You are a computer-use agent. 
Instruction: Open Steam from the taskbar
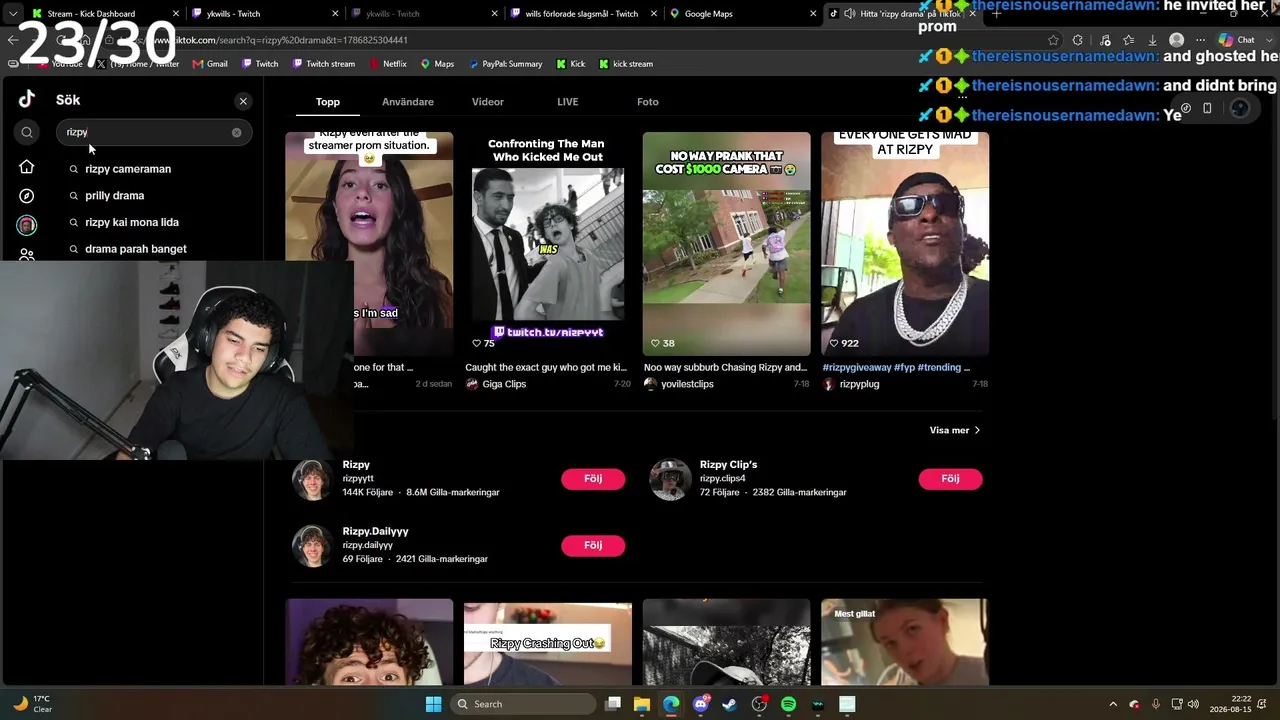click(x=730, y=704)
